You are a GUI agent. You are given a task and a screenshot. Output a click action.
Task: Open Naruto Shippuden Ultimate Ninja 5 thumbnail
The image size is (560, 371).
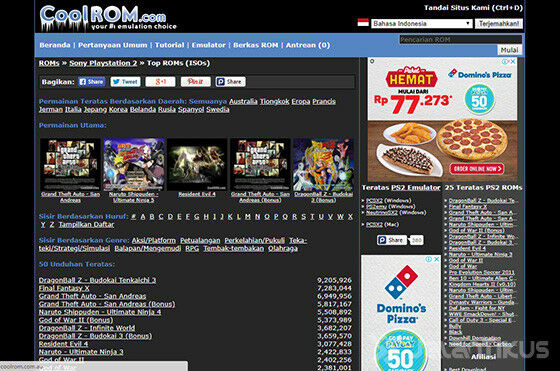point(134,165)
